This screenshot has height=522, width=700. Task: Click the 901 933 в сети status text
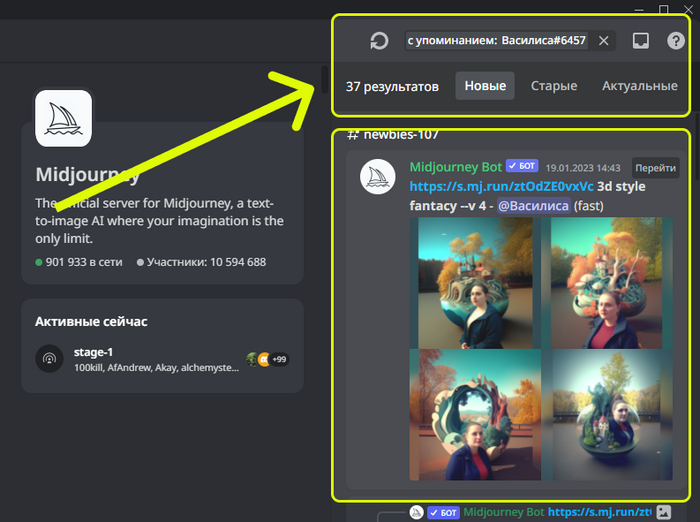point(84,262)
